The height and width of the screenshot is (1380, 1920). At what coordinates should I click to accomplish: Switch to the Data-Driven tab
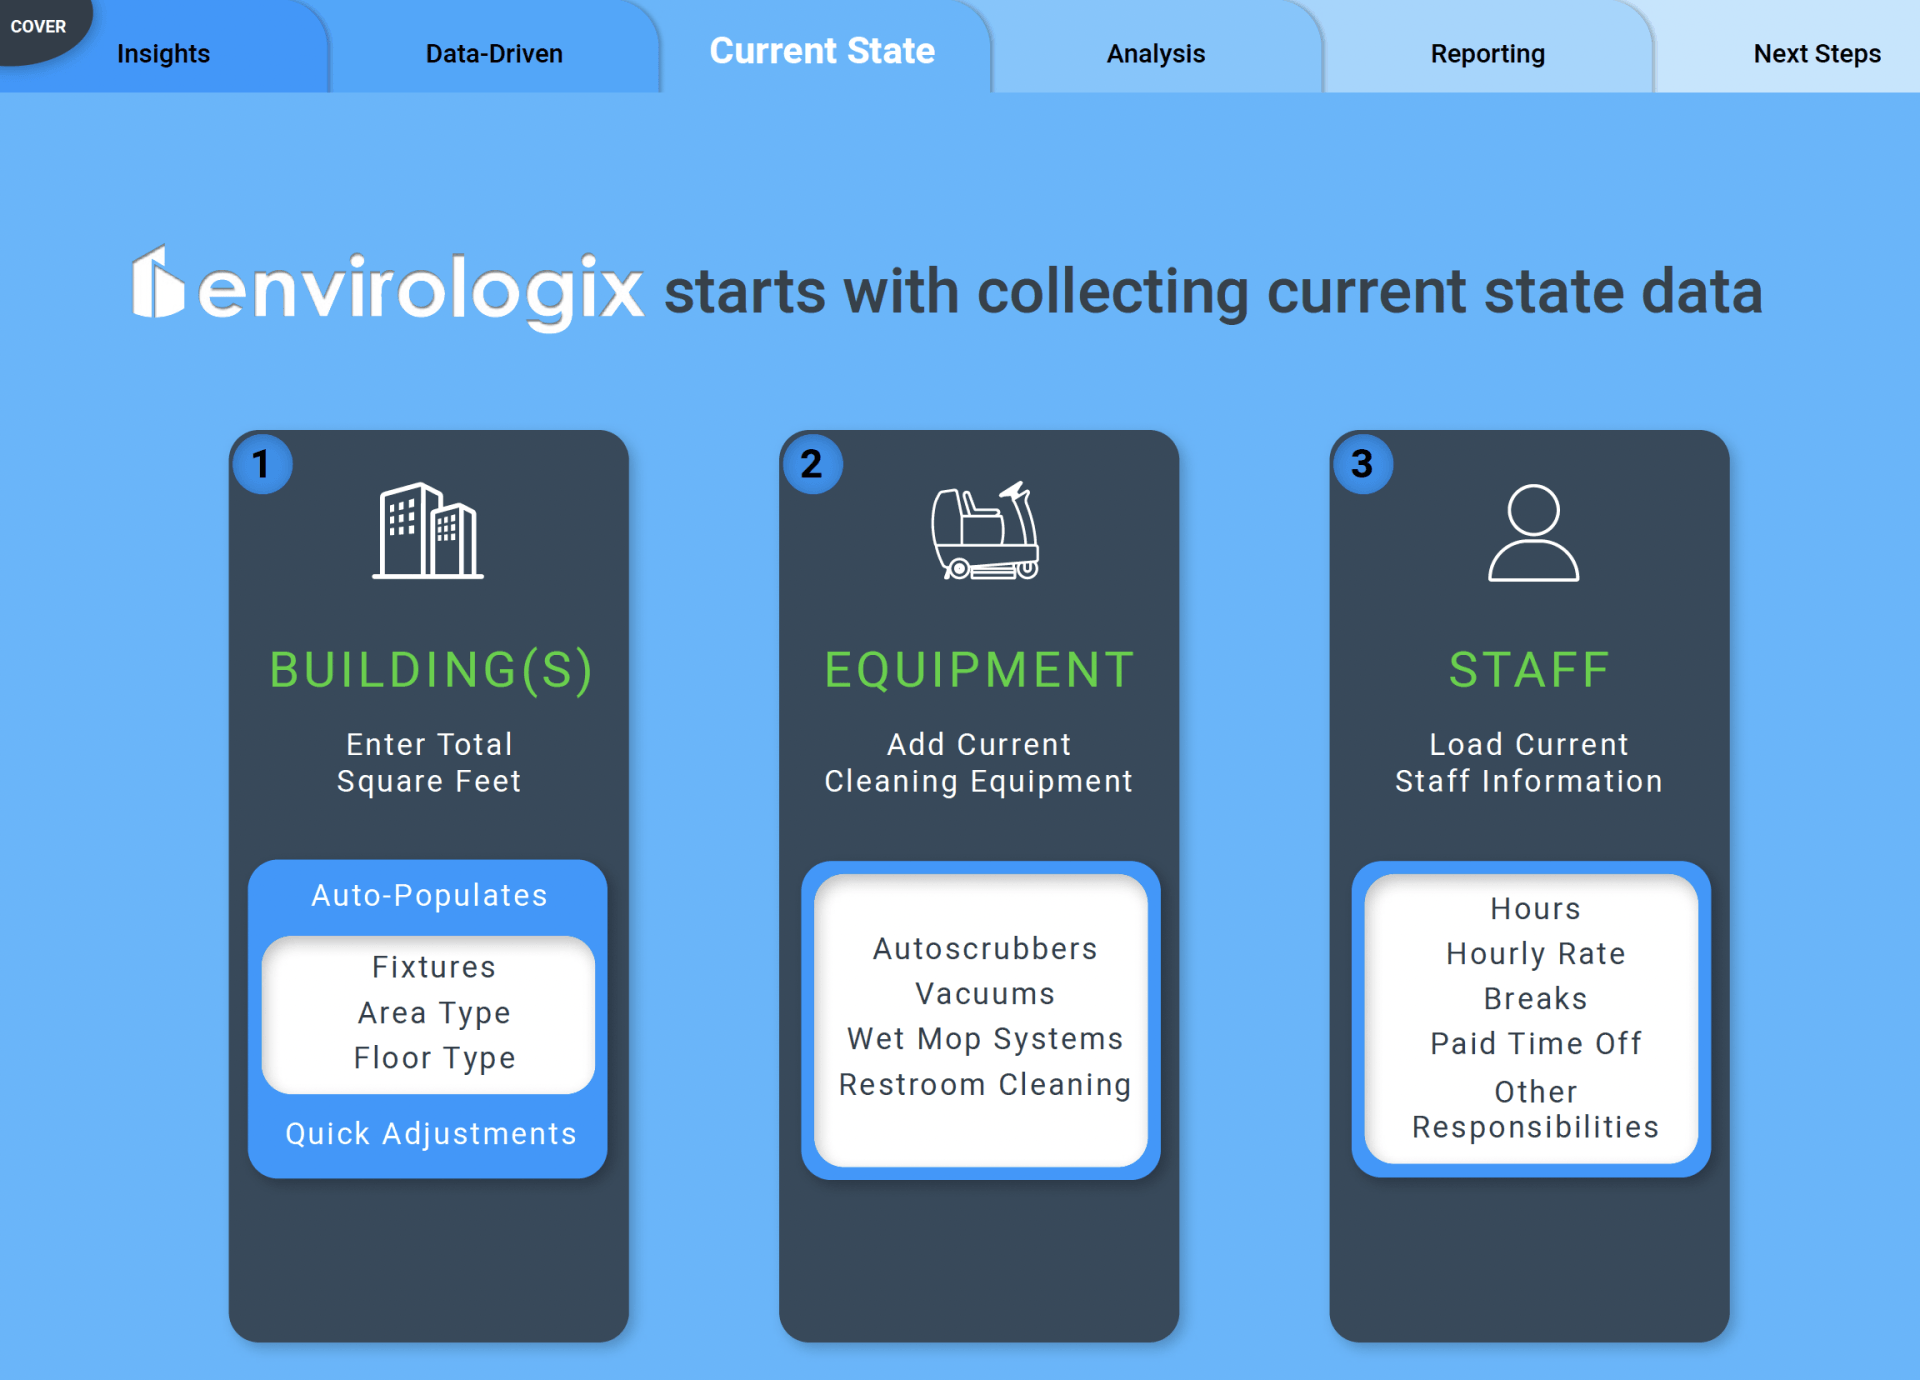point(494,54)
